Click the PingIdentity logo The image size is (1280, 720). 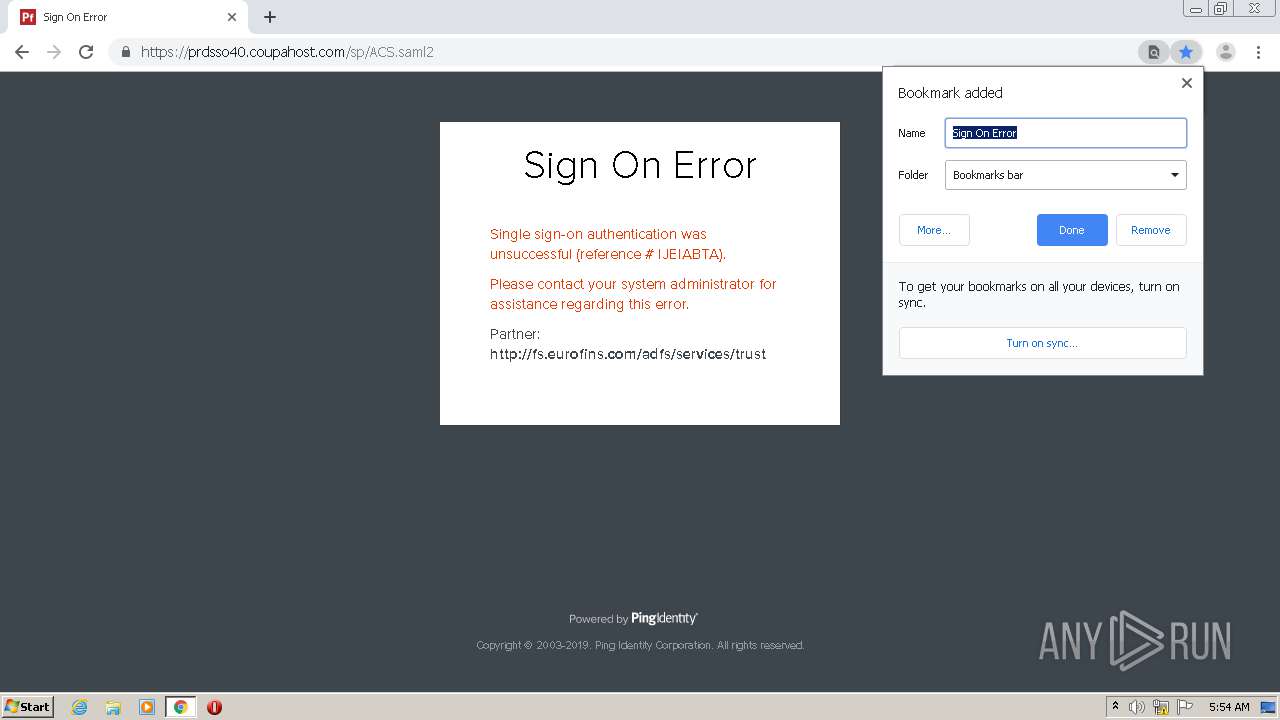(x=664, y=618)
